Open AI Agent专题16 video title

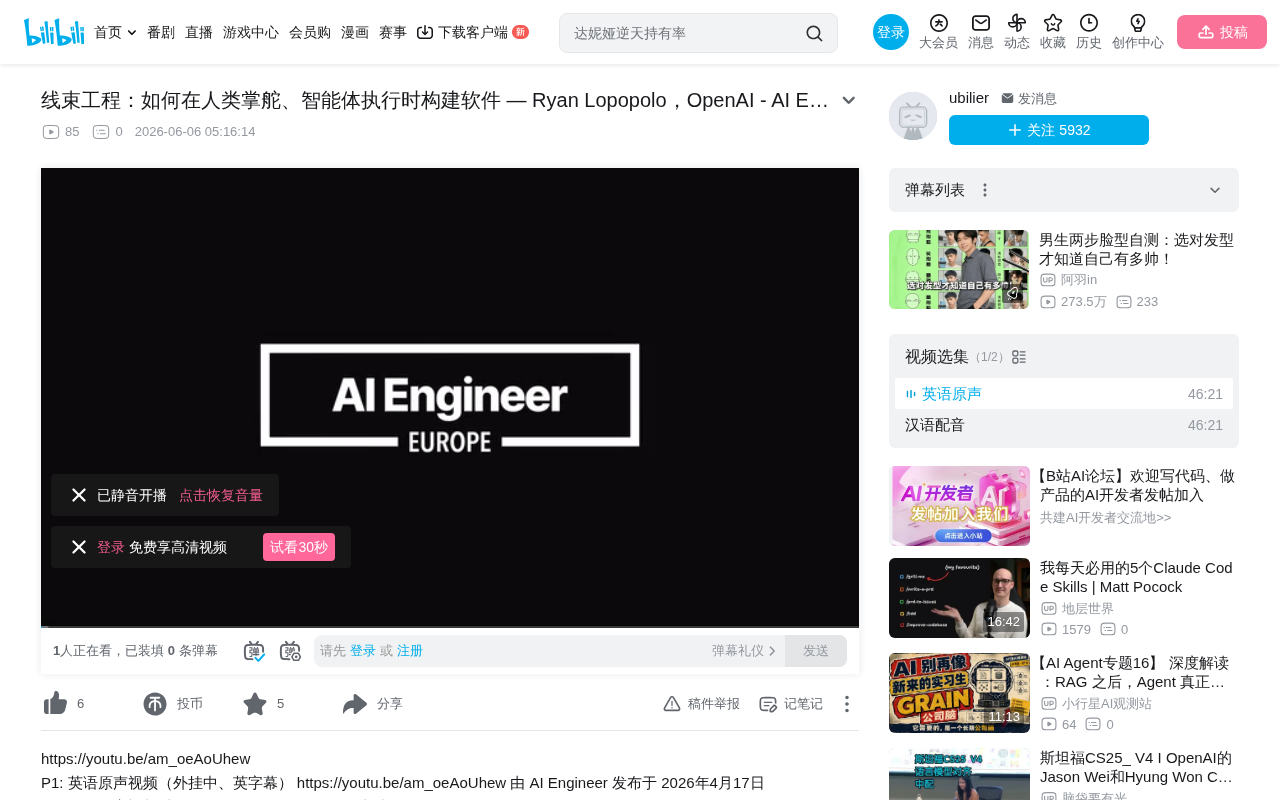(1135, 672)
